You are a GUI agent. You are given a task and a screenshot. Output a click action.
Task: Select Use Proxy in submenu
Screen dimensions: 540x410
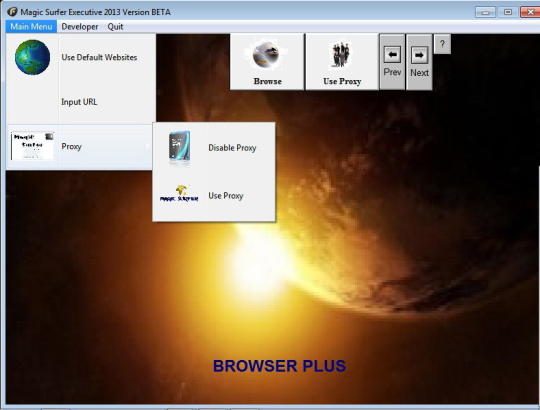pos(214,196)
